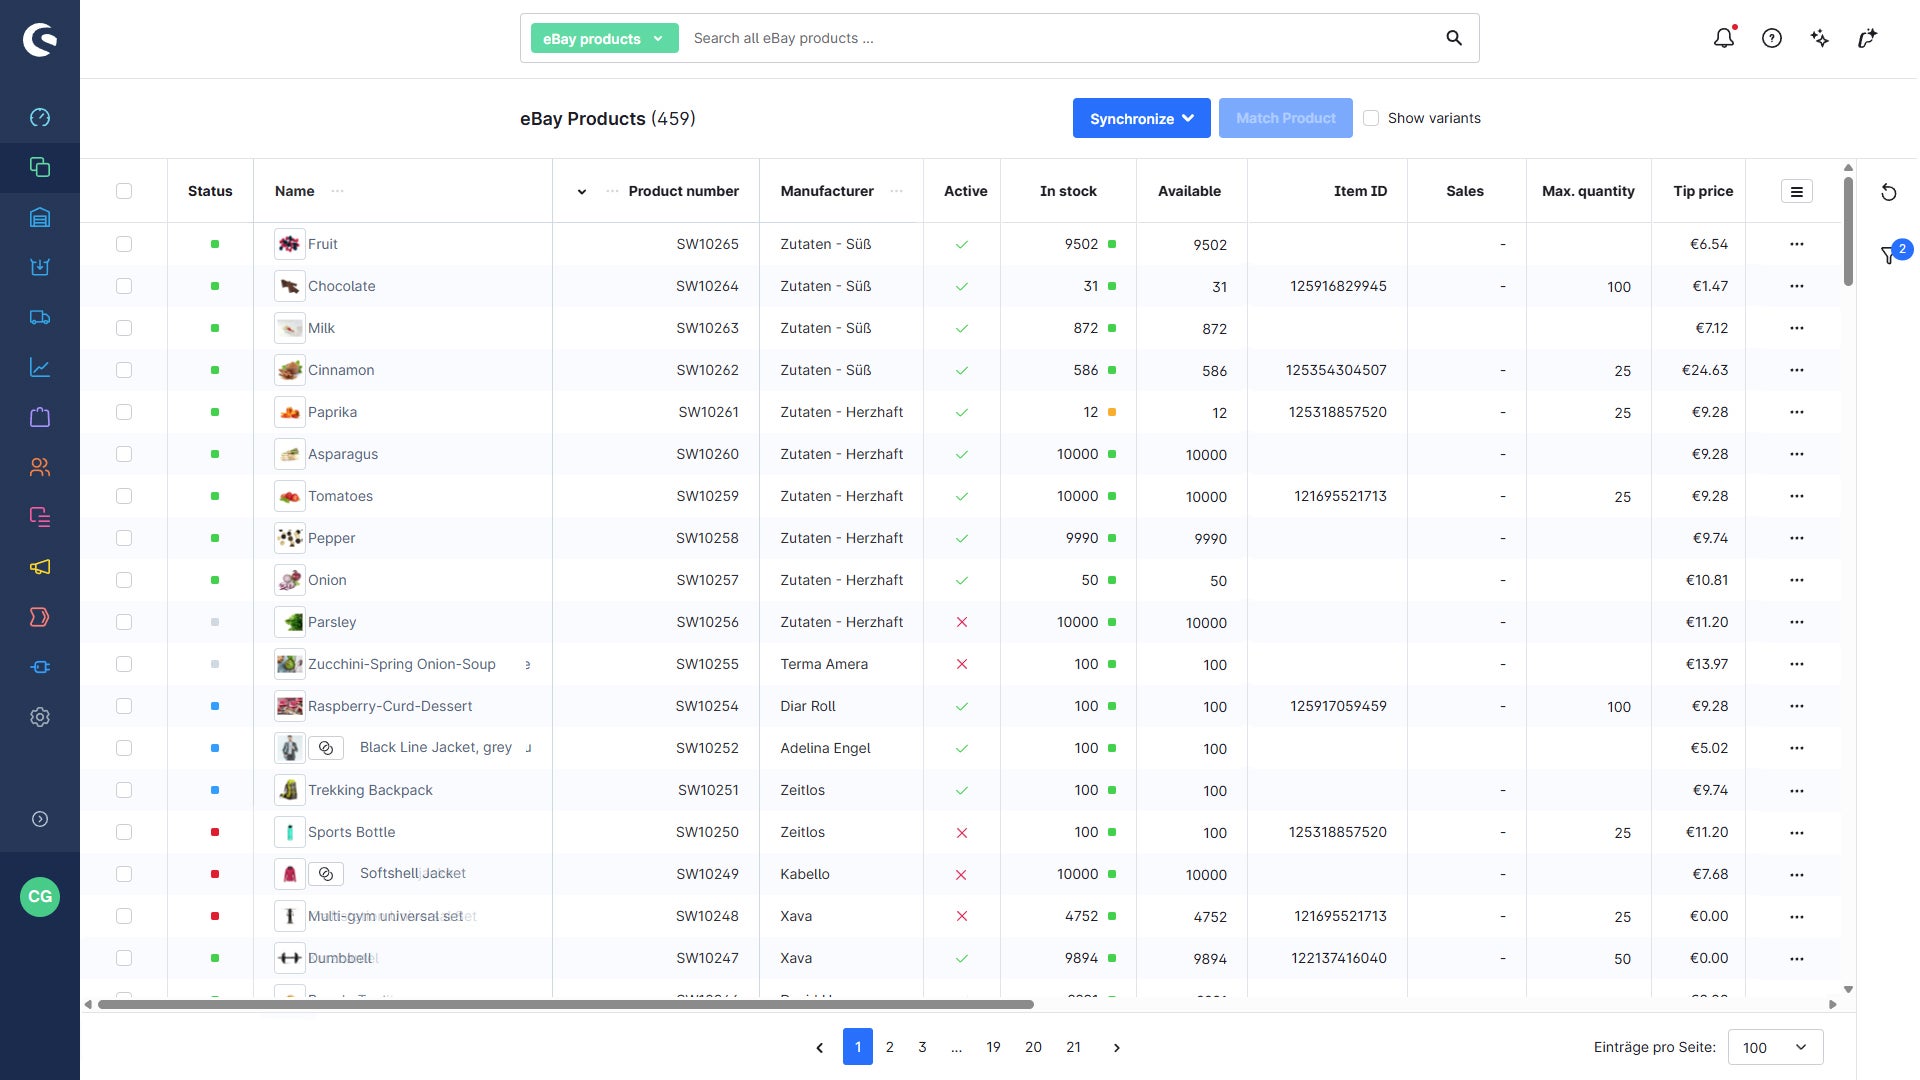Viewport: 1920px width, 1080px height.
Task: Expand the Synchronize dropdown button
Action: [x=1142, y=118]
